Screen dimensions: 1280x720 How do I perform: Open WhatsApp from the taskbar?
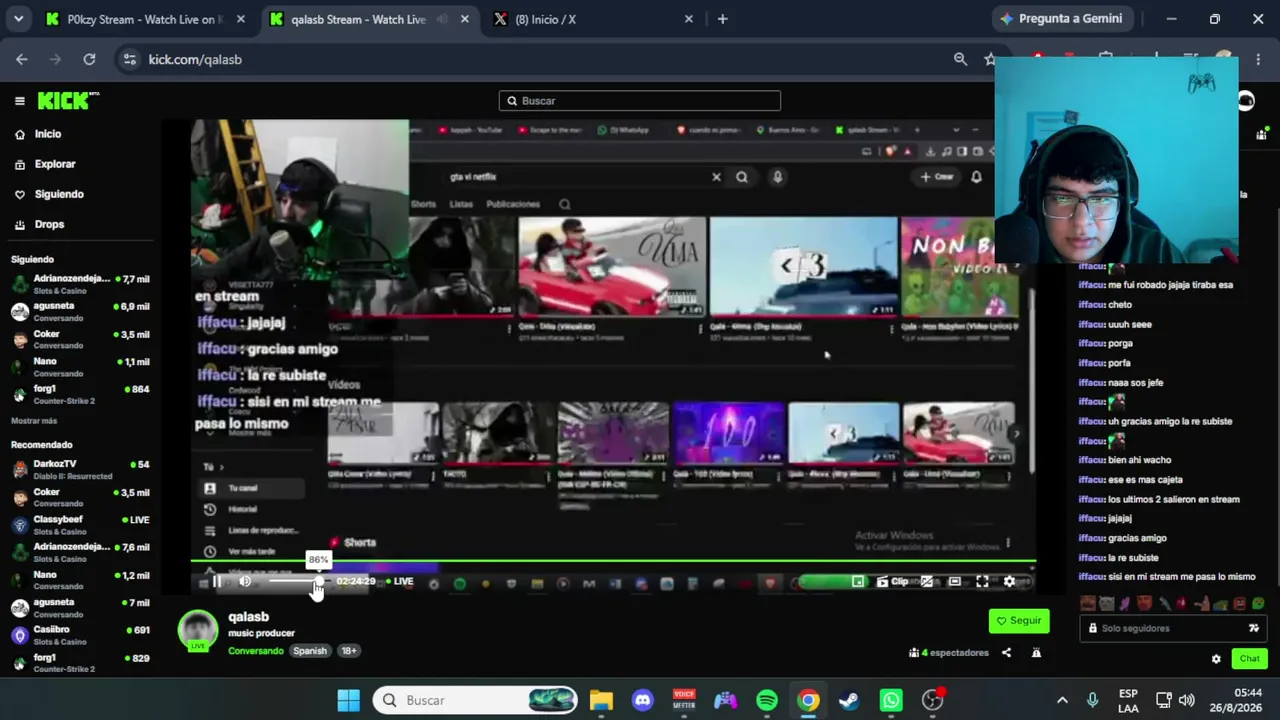pyautogui.click(x=891, y=700)
